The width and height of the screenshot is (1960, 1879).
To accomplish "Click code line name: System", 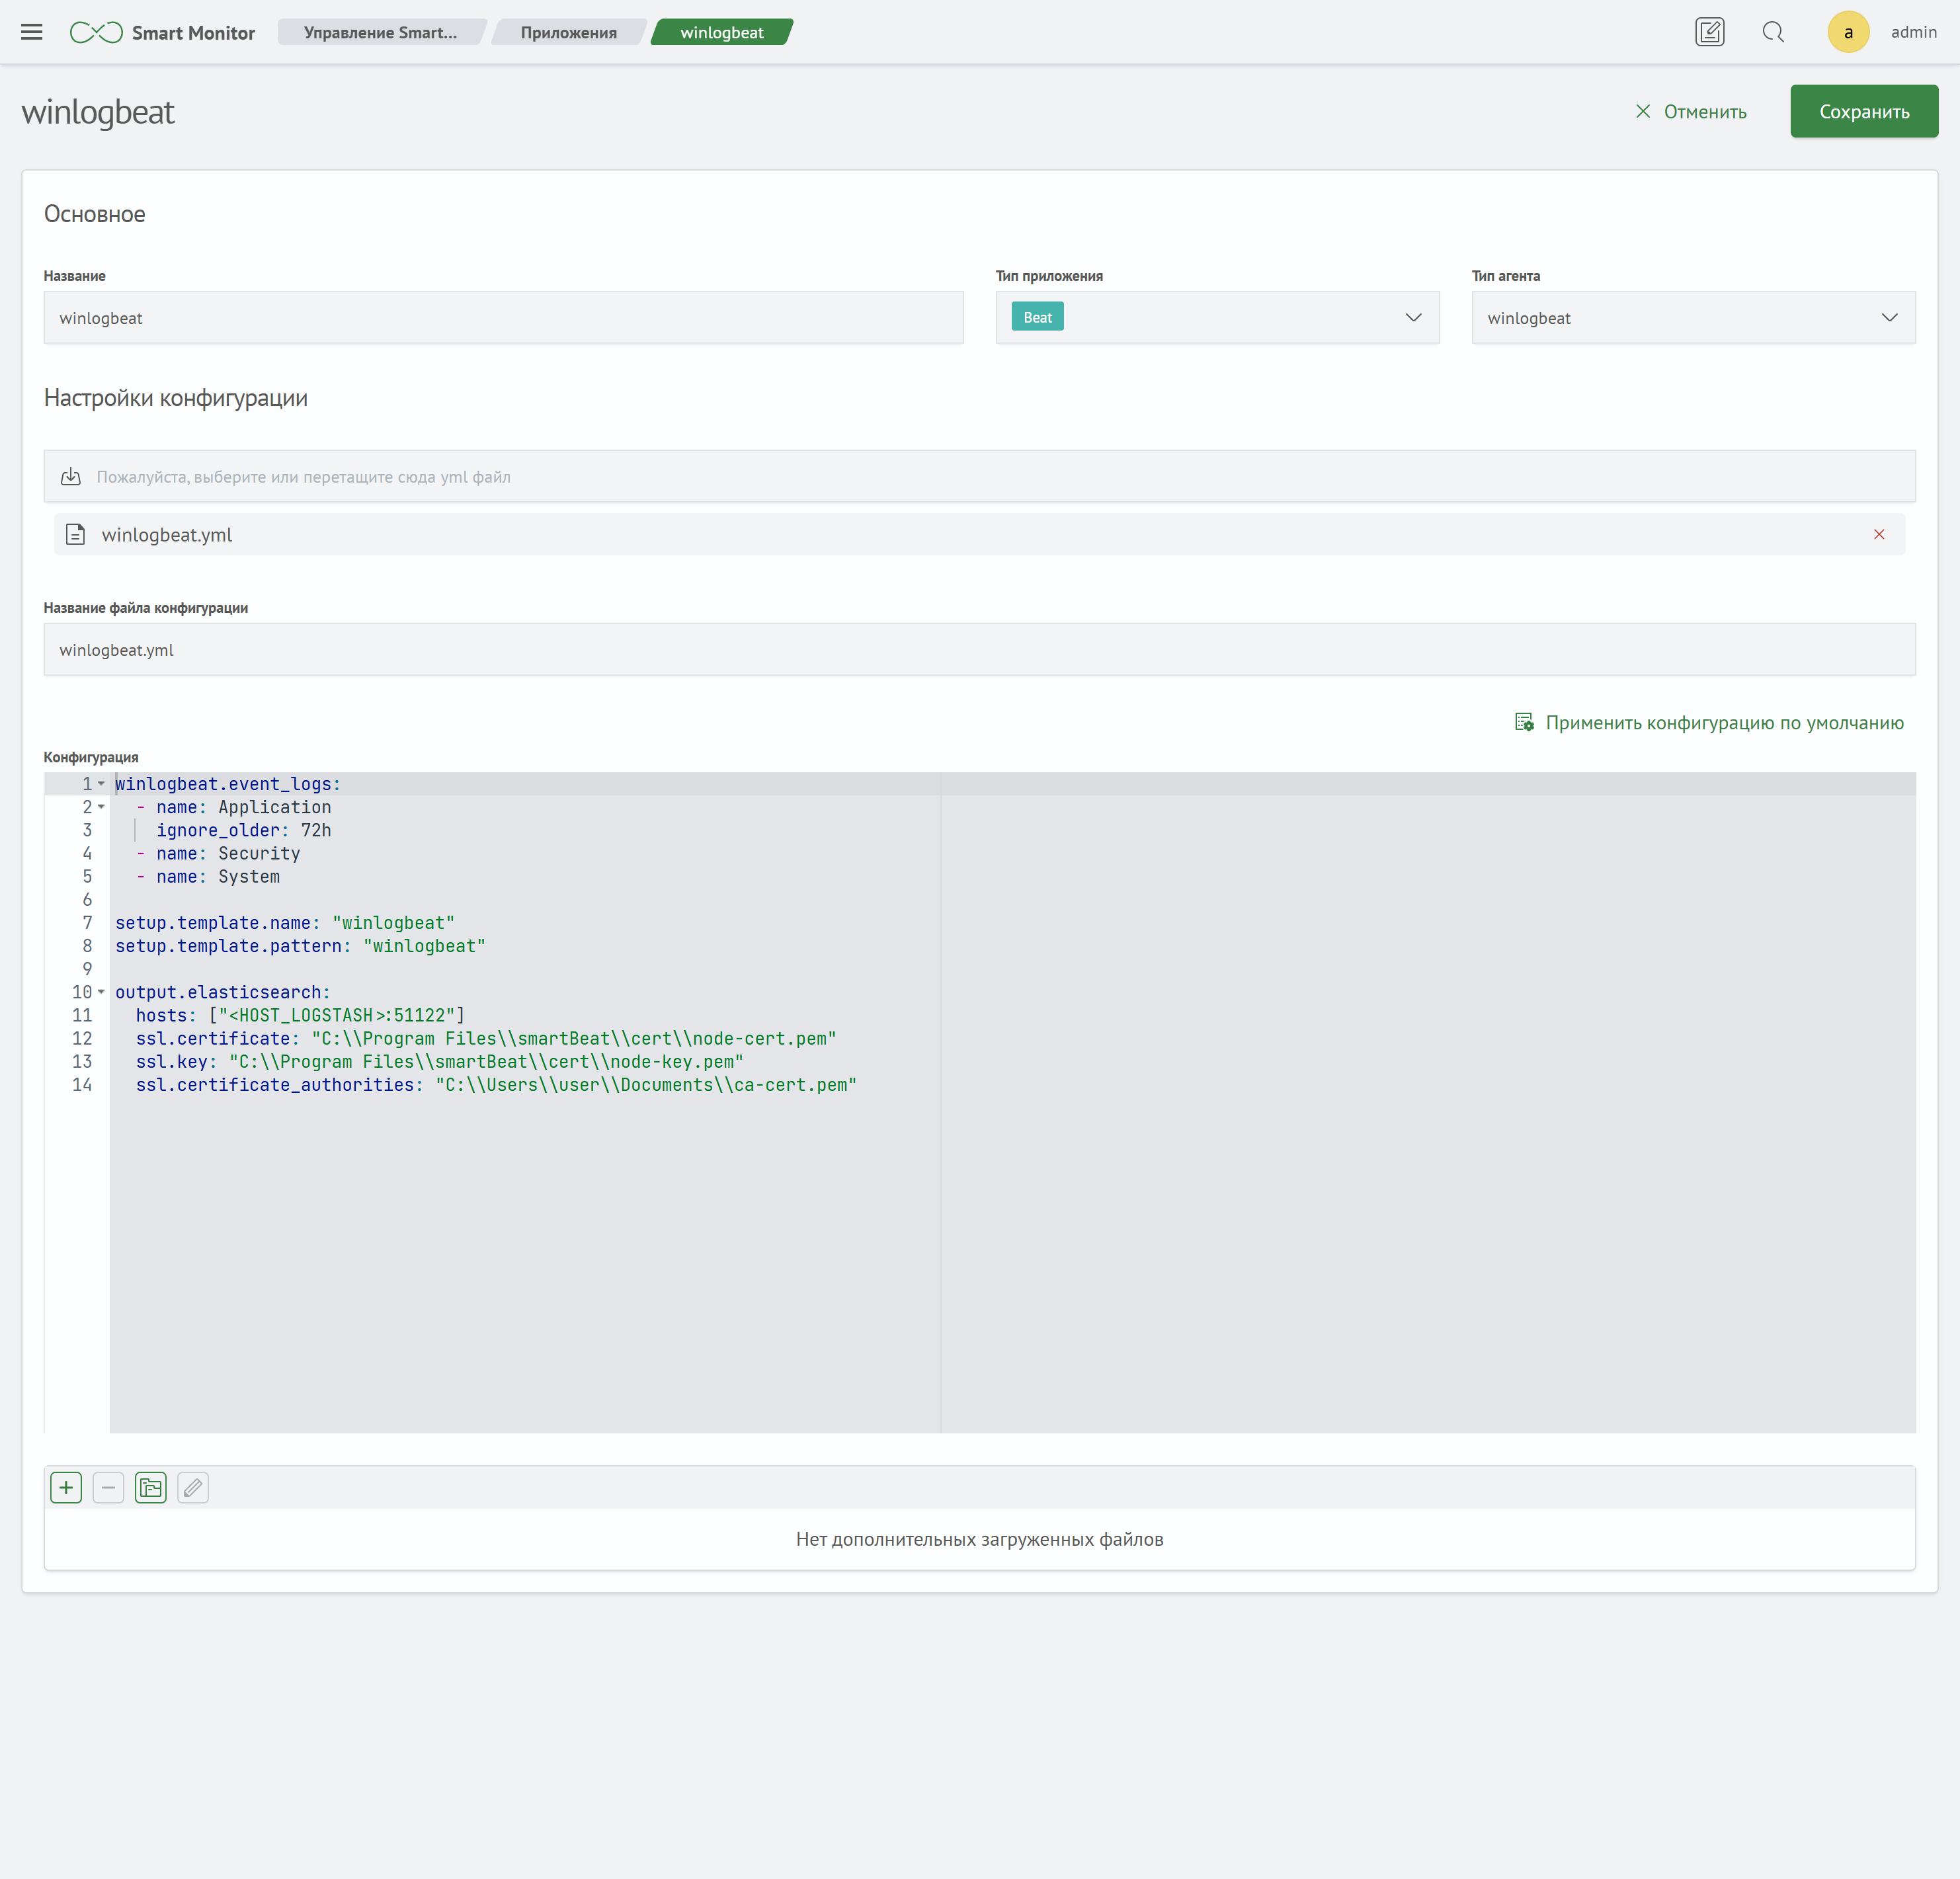I will pyautogui.click(x=208, y=876).
